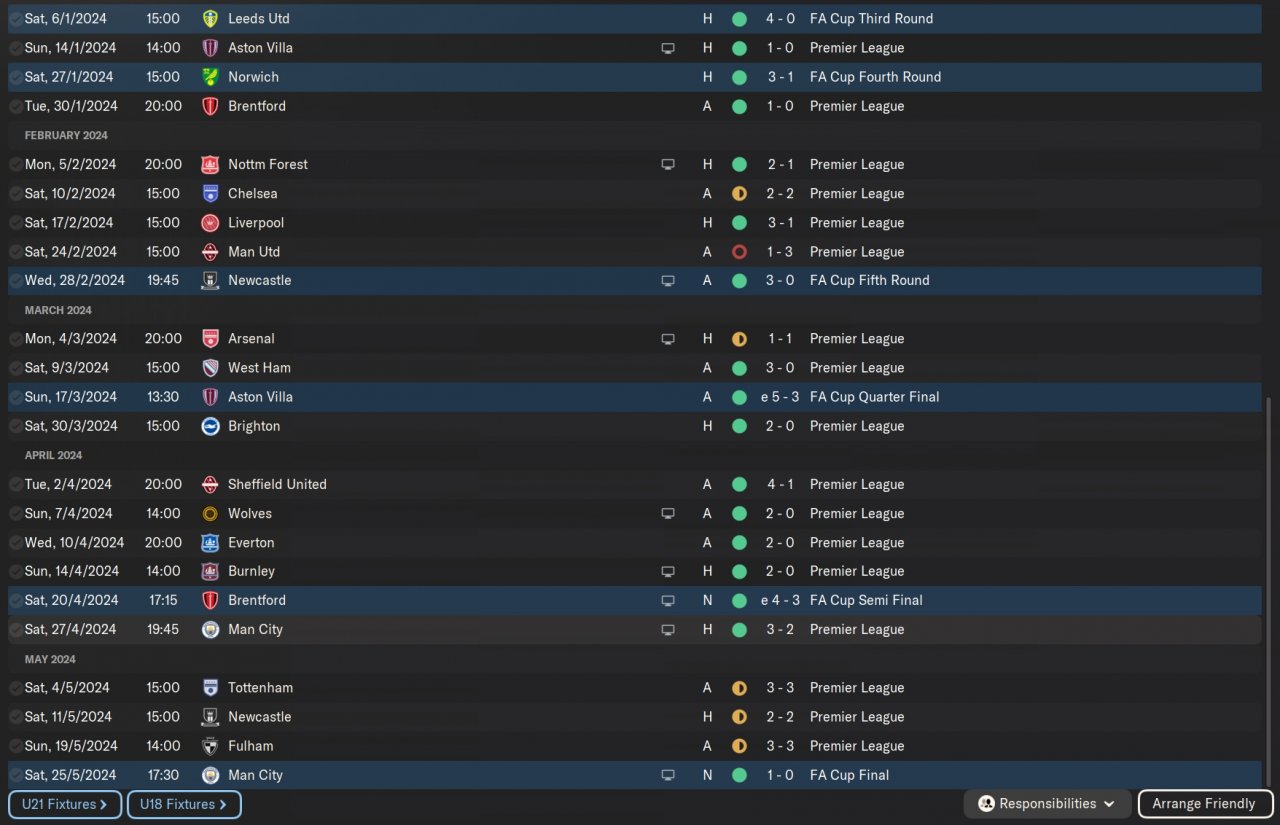Image resolution: width=1280 pixels, height=825 pixels.
Task: Expand U18 Fixtures
Action: [x=184, y=804]
